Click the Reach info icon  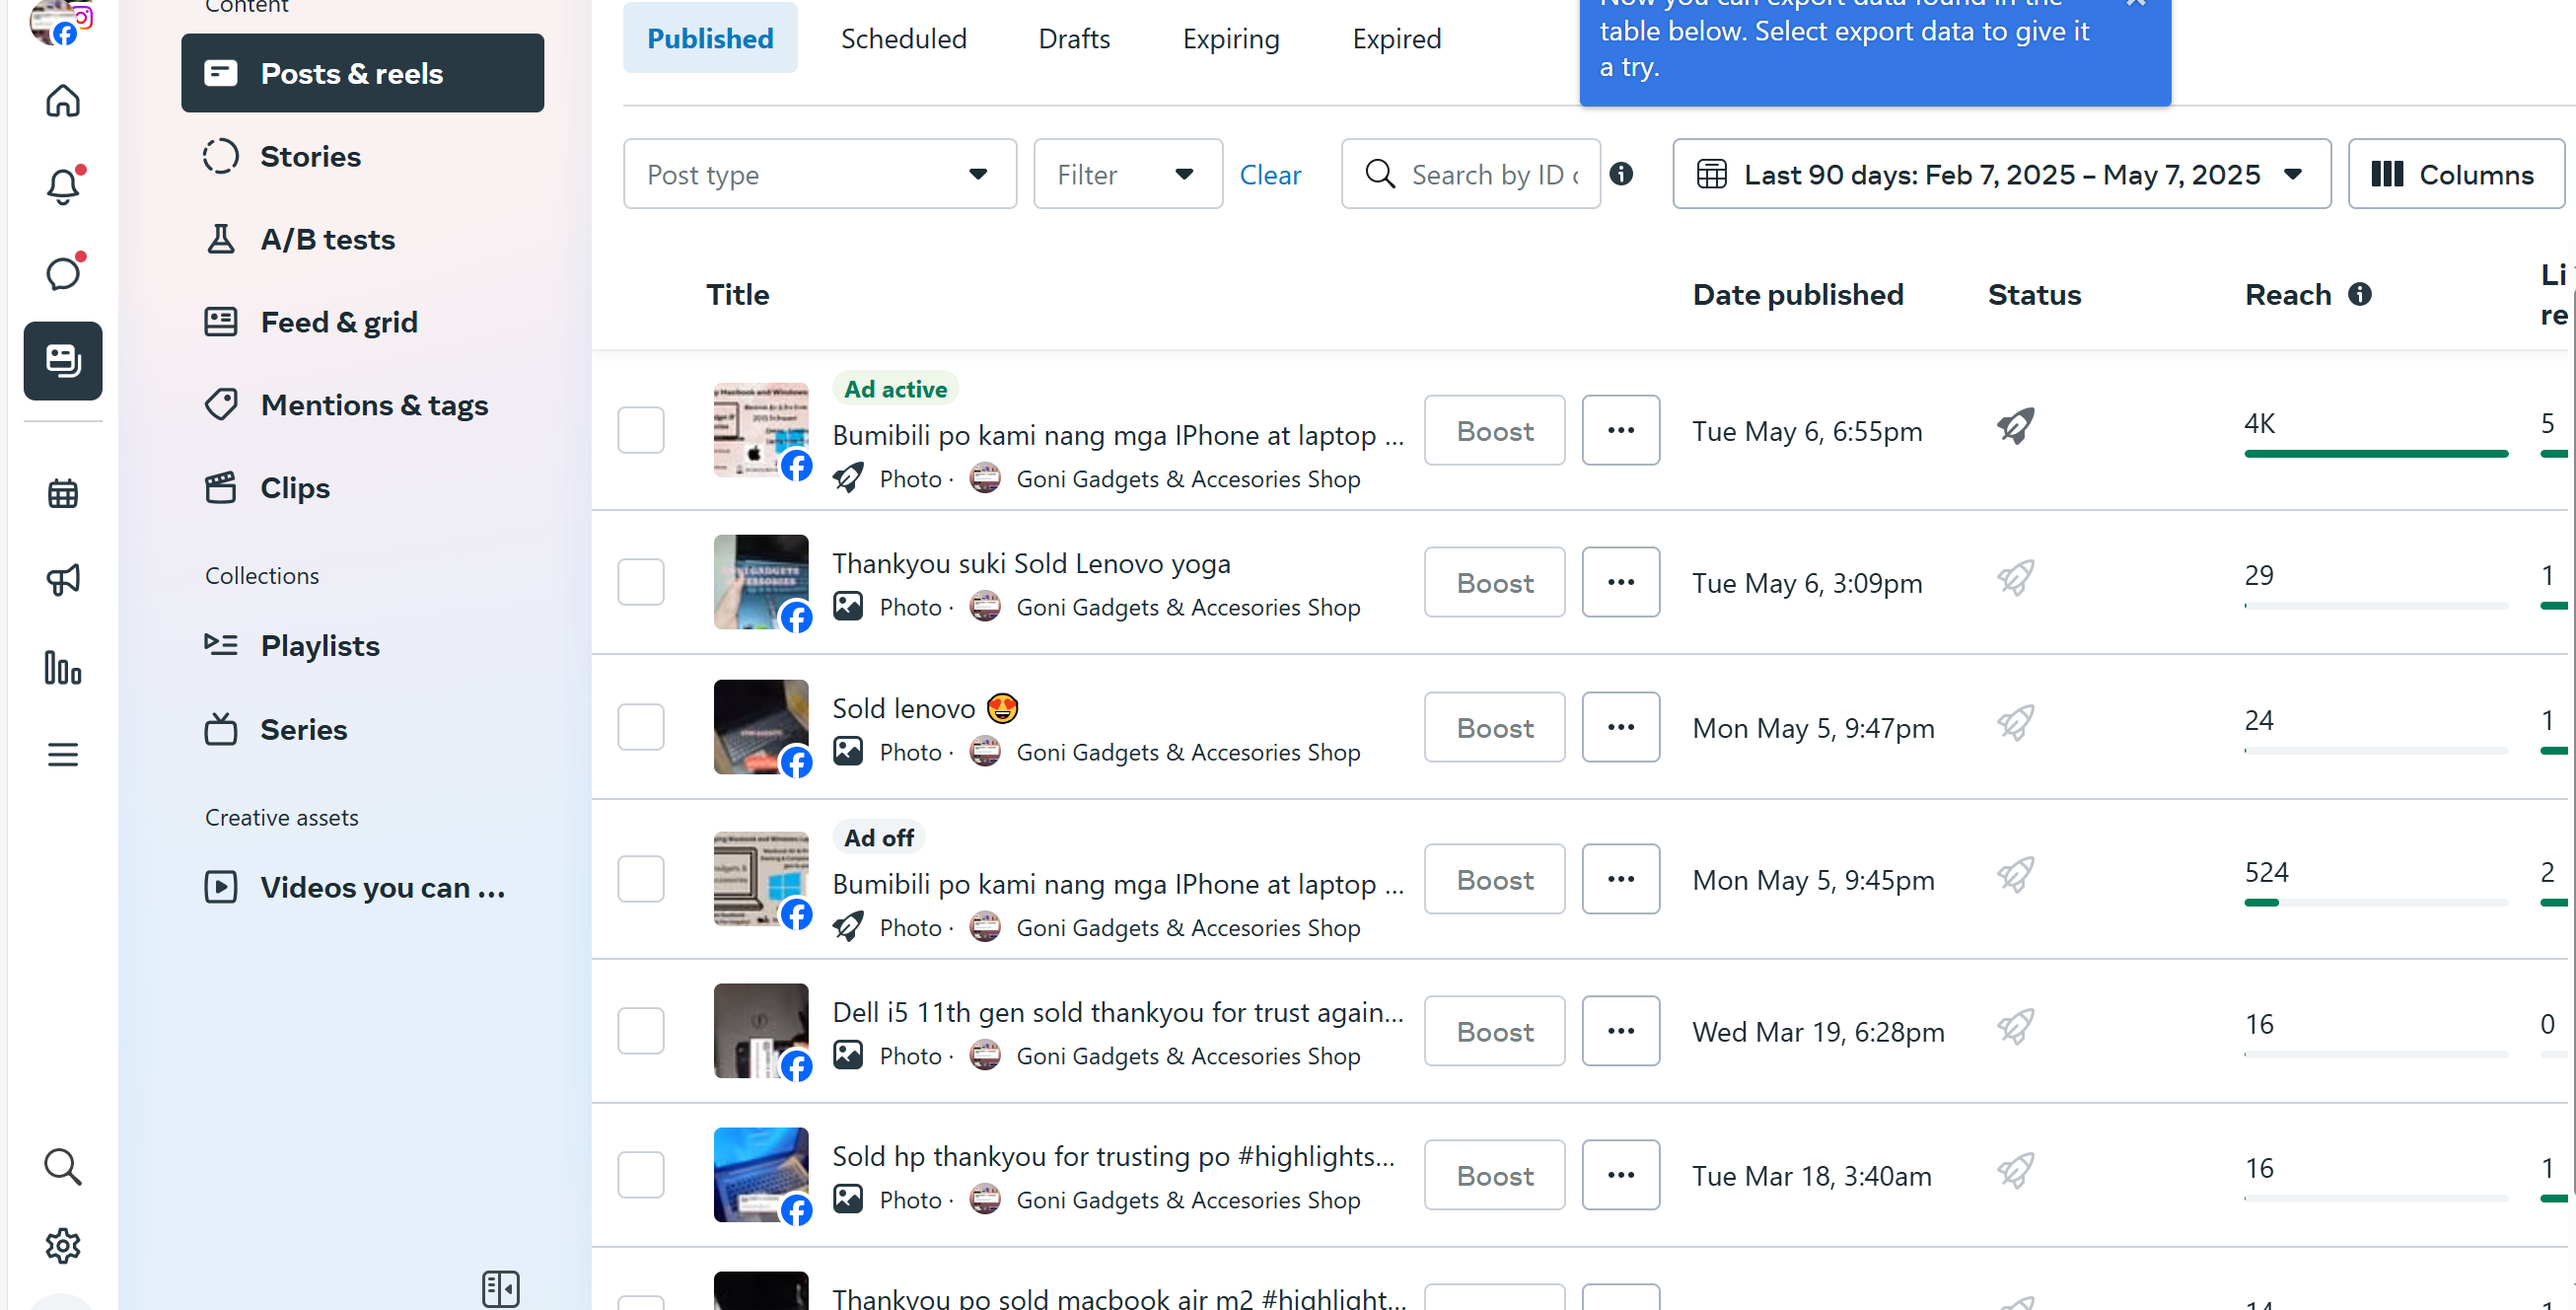click(x=2360, y=294)
